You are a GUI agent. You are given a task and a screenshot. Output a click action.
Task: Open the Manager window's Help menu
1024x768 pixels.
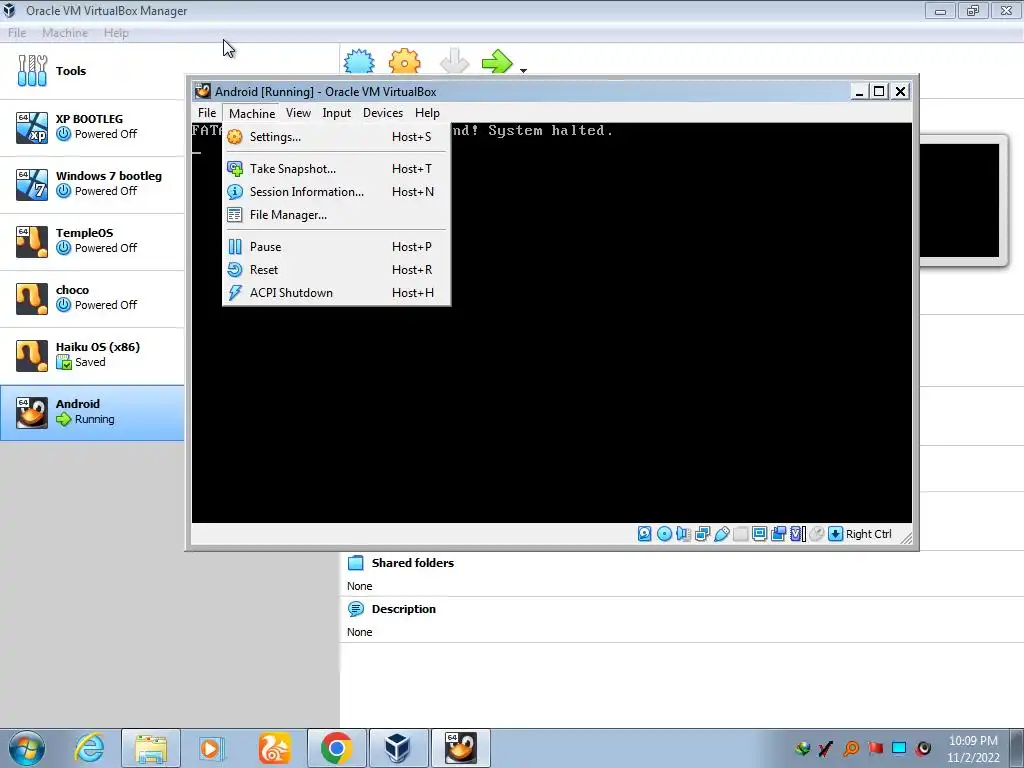tap(116, 33)
